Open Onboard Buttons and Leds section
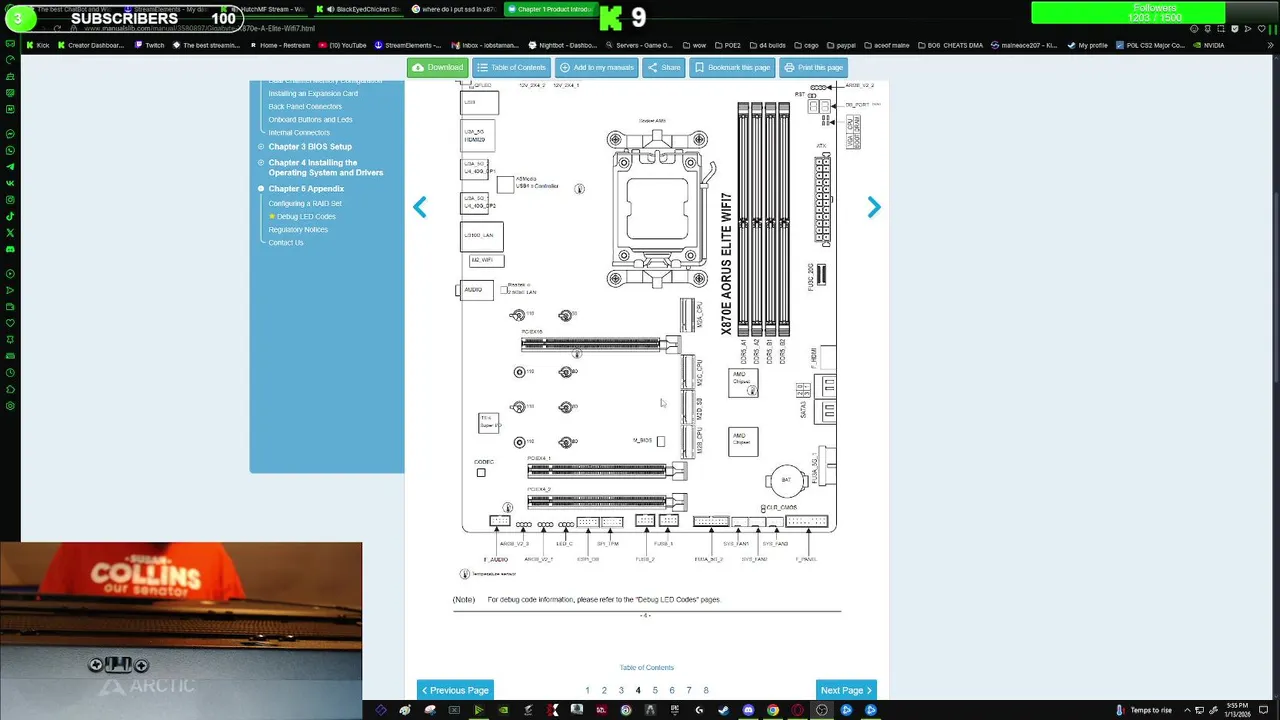This screenshot has height=720, width=1280. [310, 119]
